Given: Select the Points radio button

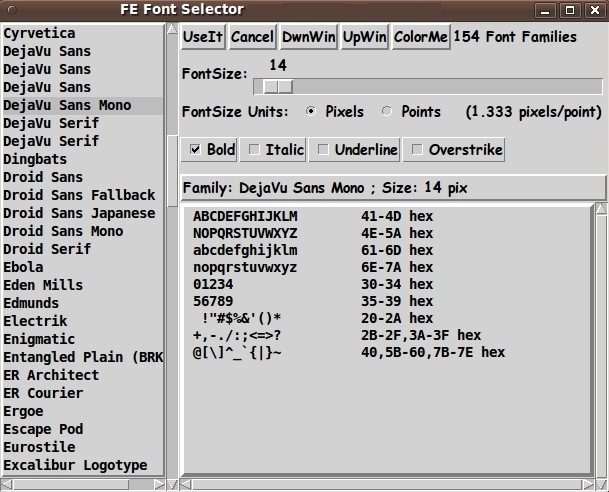Looking at the screenshot, I should pyautogui.click(x=387, y=112).
